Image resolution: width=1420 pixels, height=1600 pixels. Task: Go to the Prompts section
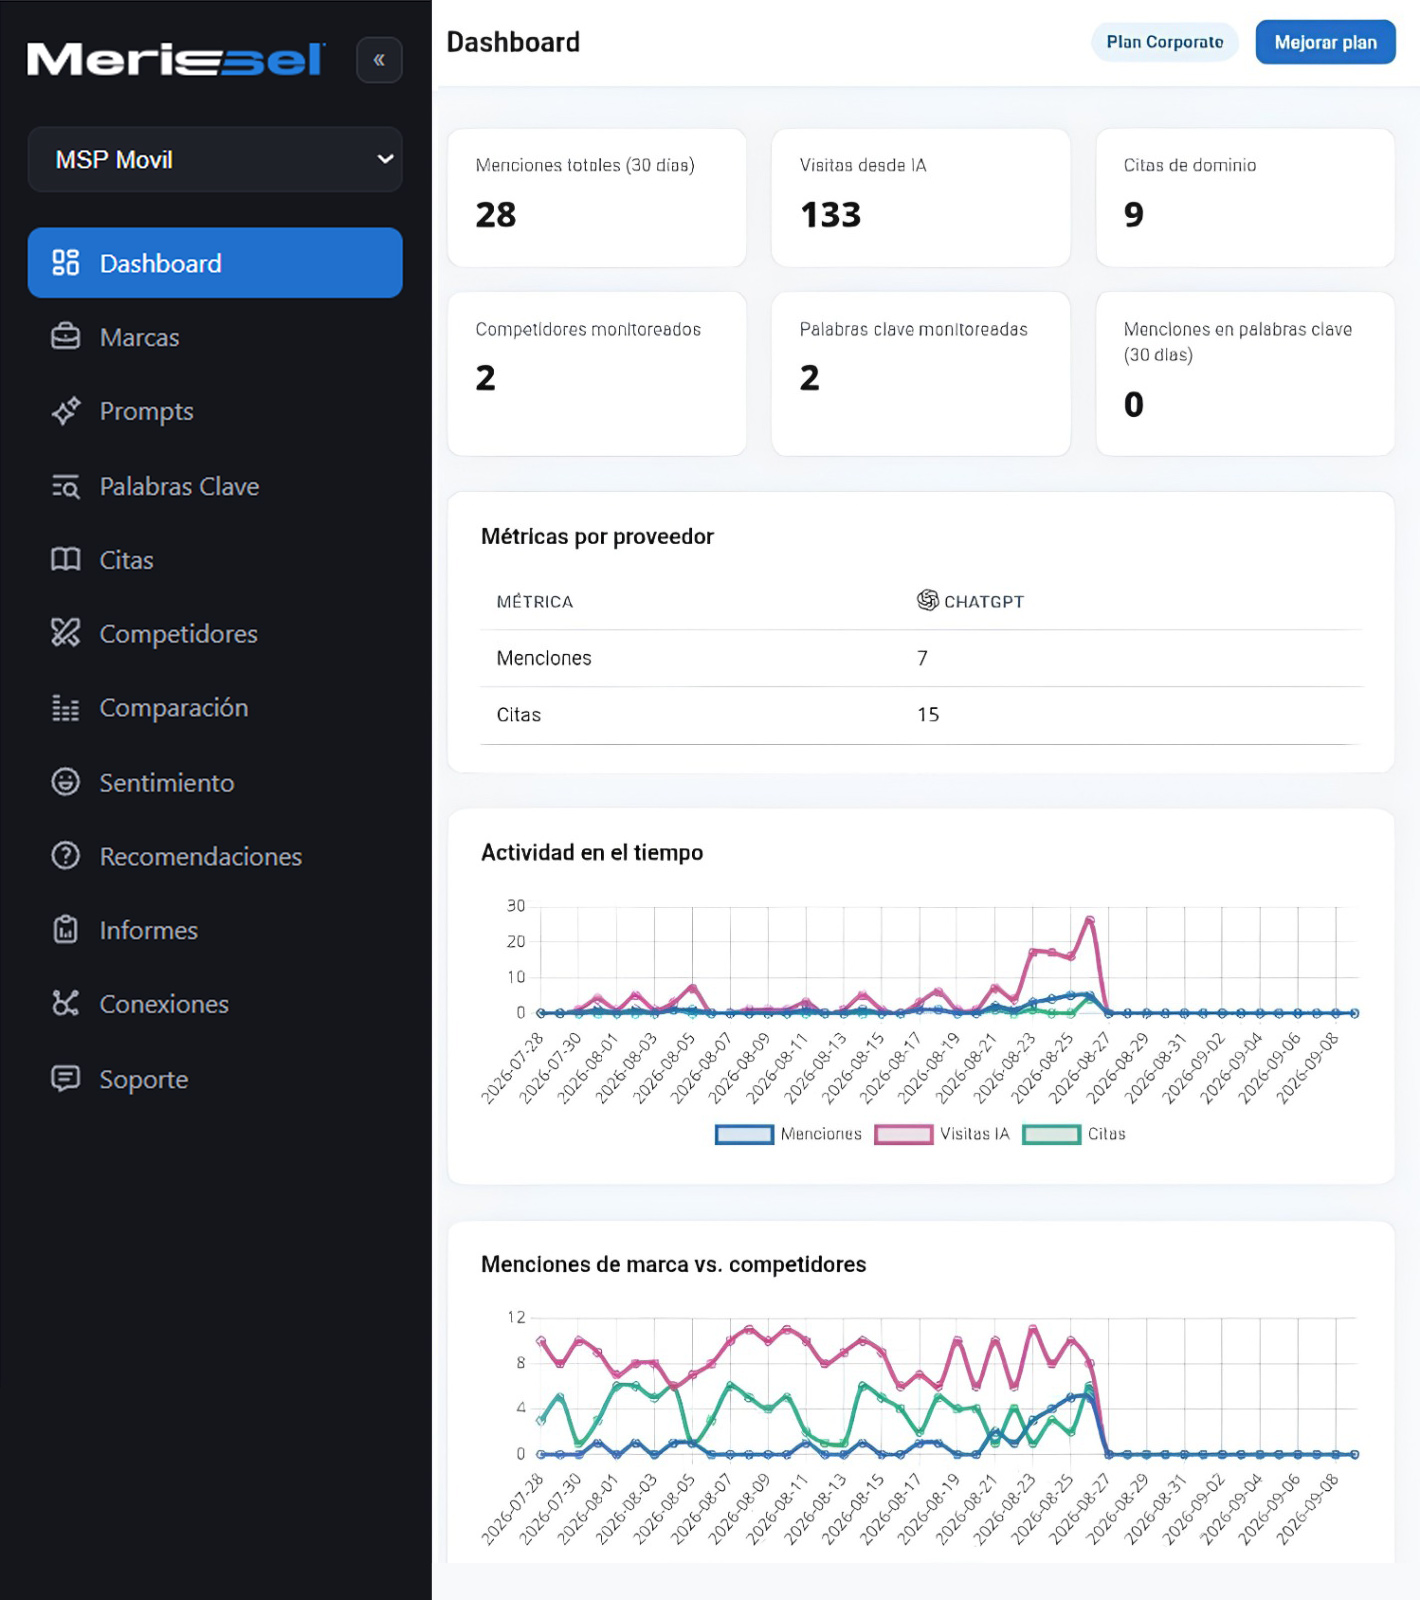coord(215,411)
